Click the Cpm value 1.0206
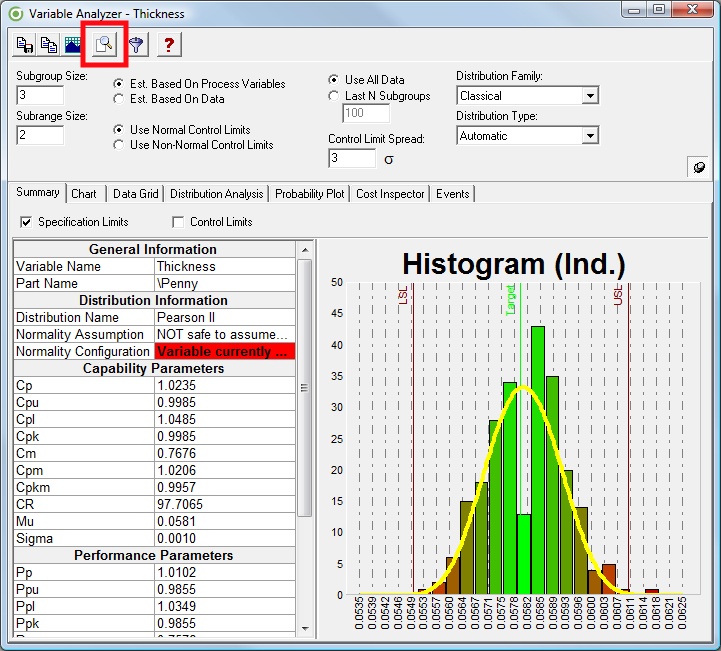This screenshot has height=651, width=721. tap(225, 470)
